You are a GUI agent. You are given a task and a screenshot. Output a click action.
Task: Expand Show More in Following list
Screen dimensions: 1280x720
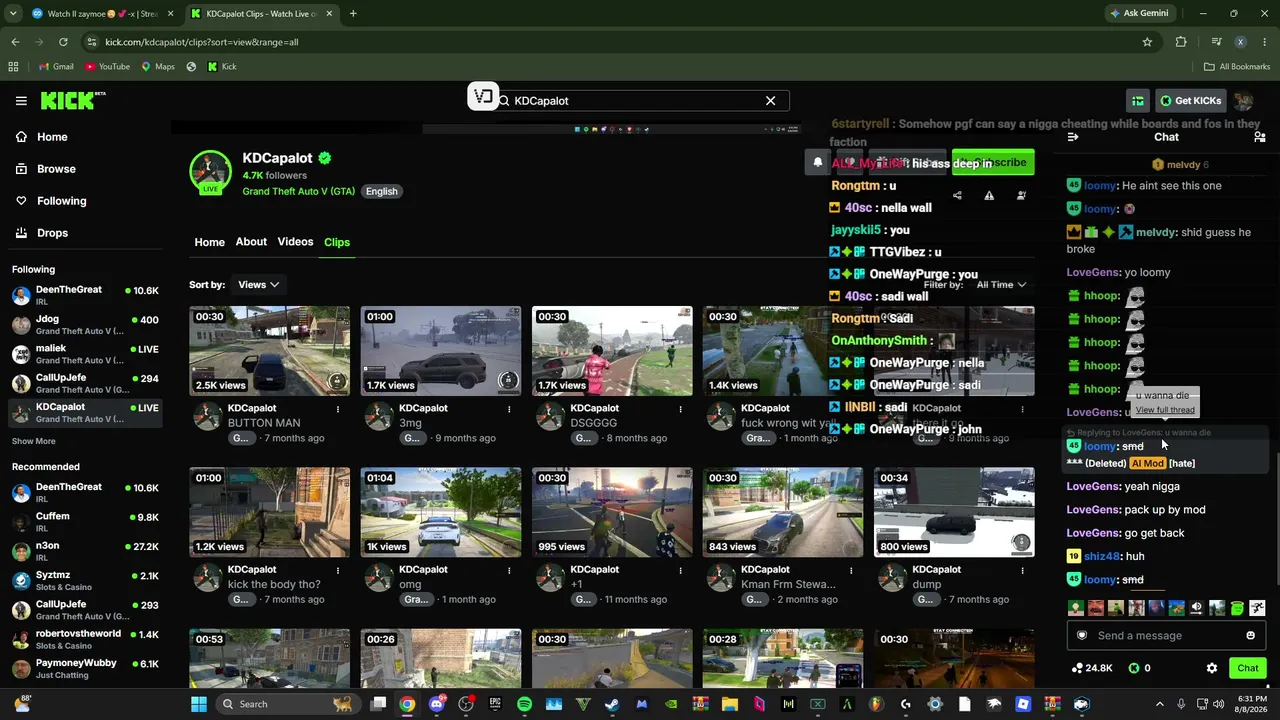pos(34,441)
